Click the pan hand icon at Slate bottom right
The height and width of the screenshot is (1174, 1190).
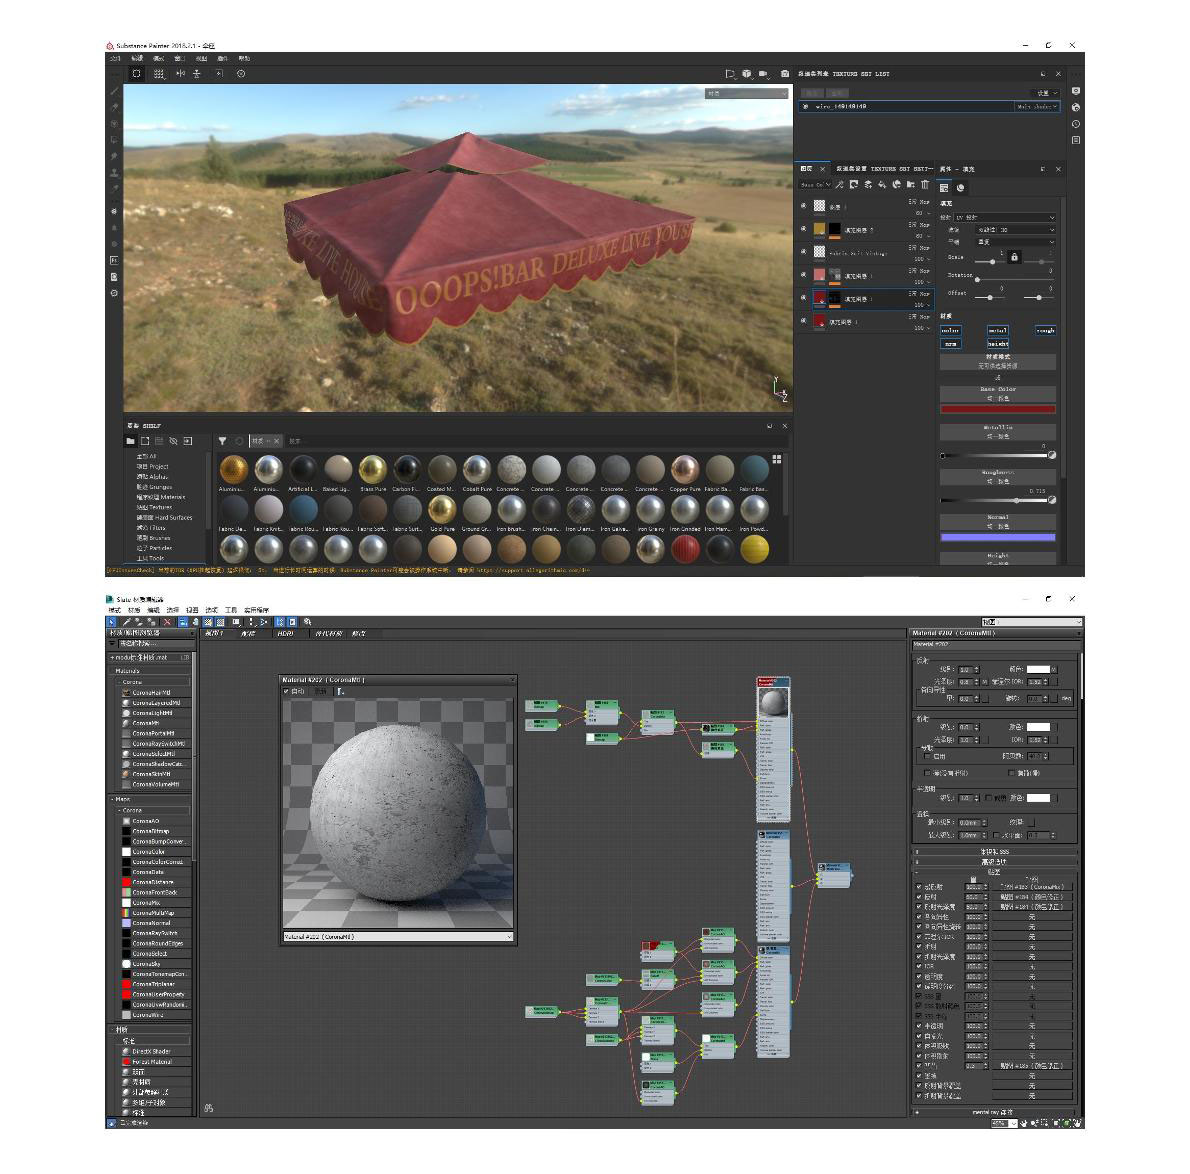[1024, 1123]
